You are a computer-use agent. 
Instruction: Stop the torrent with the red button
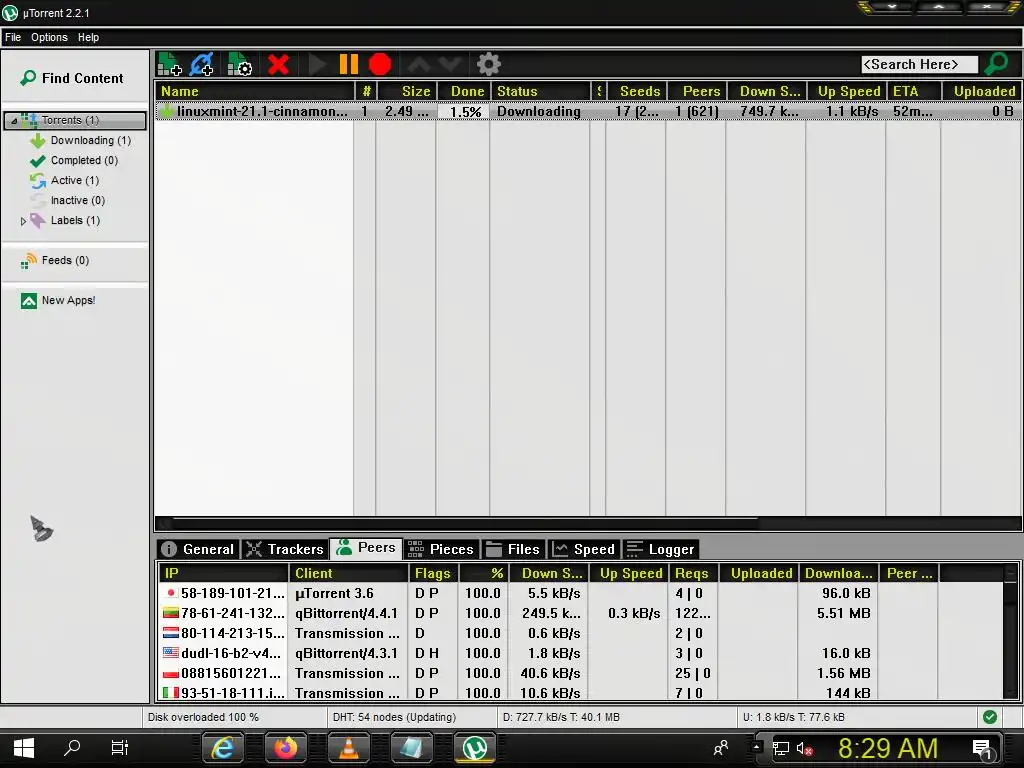coord(380,64)
